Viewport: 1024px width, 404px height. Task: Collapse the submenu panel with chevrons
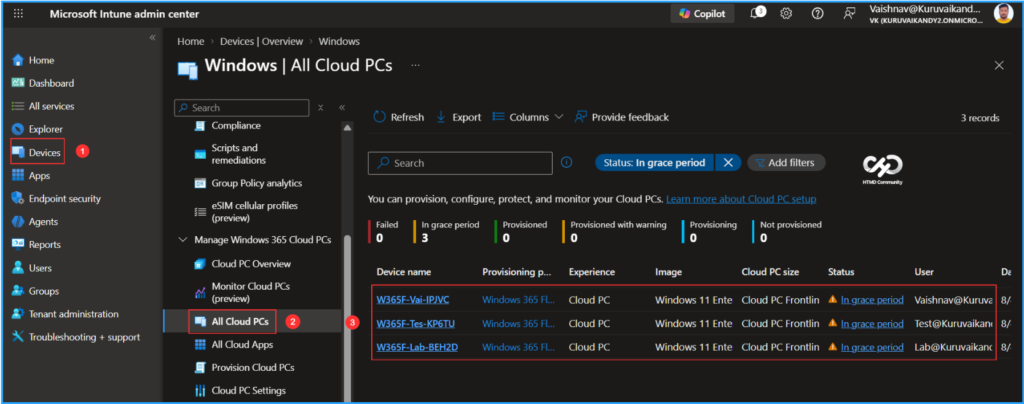(x=341, y=108)
